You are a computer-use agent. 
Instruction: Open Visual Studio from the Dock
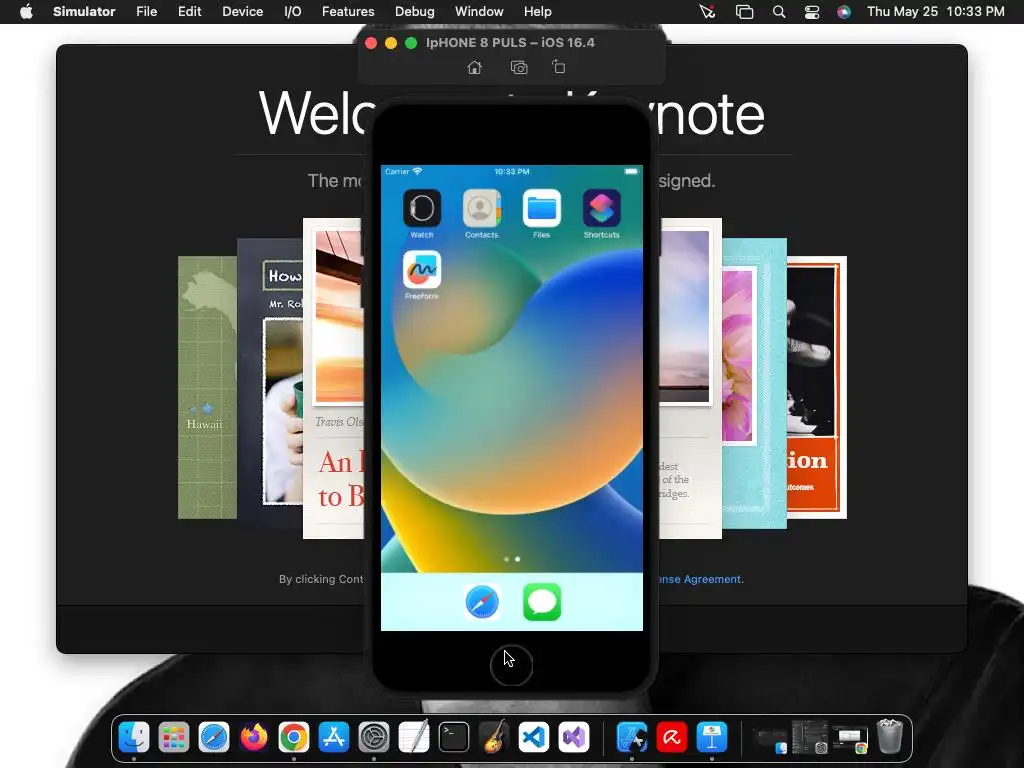tap(574, 738)
